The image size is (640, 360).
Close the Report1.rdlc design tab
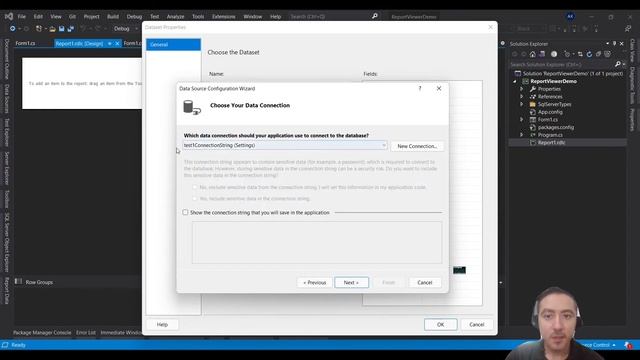(x=117, y=43)
